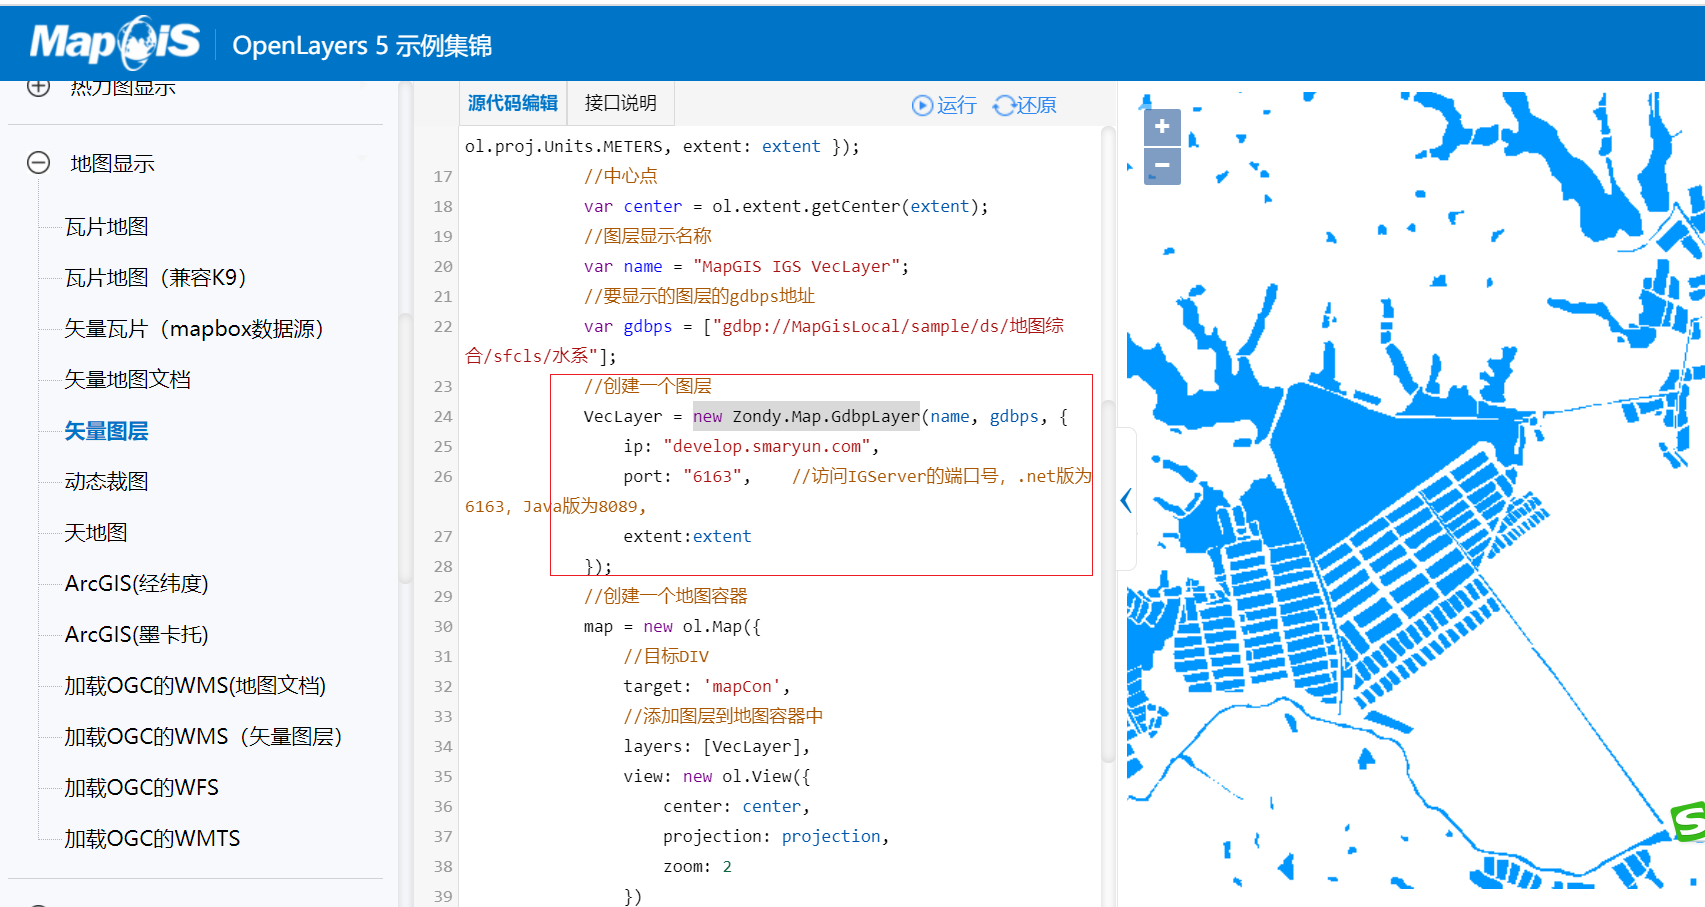Open the 瓦片地图（兼容K9） example
This screenshot has height=907, width=1705.
point(156,278)
